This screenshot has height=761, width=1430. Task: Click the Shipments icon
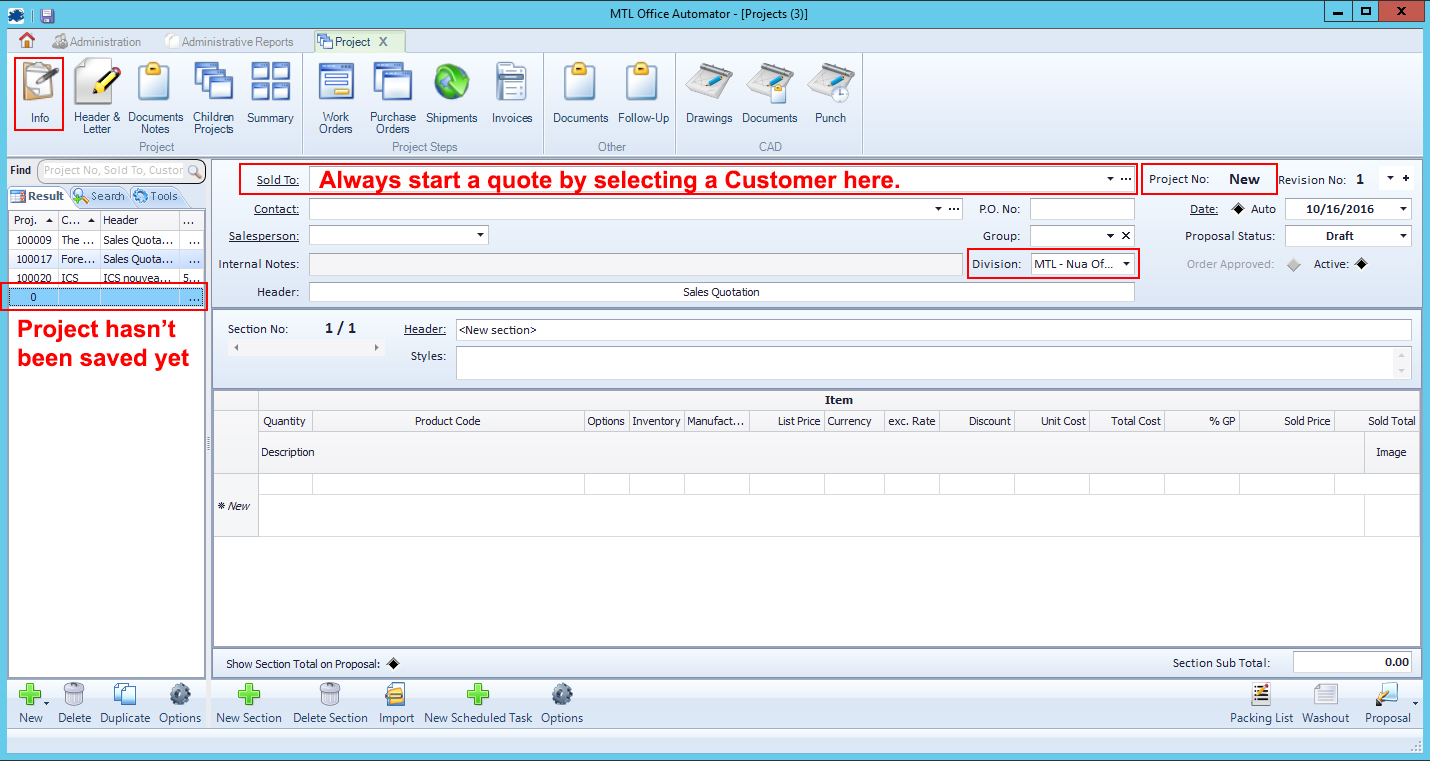(452, 94)
